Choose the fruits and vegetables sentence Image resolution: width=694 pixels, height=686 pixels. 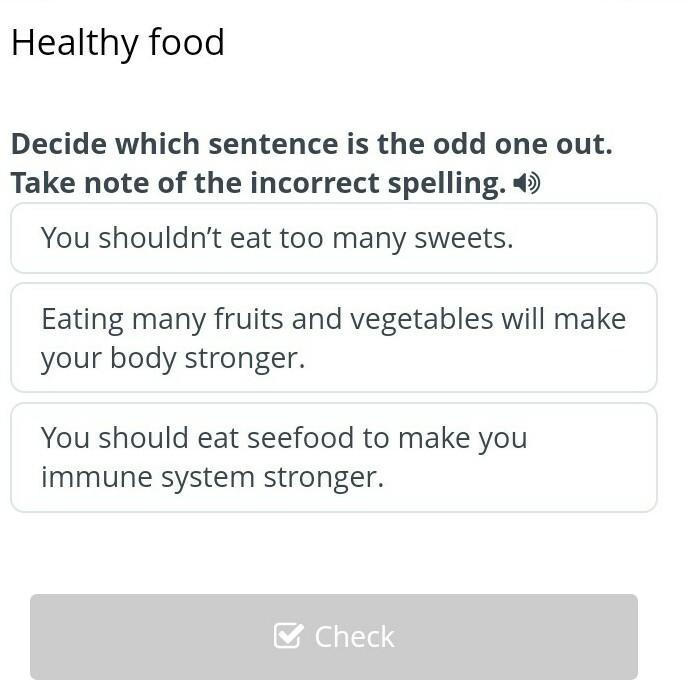333,338
